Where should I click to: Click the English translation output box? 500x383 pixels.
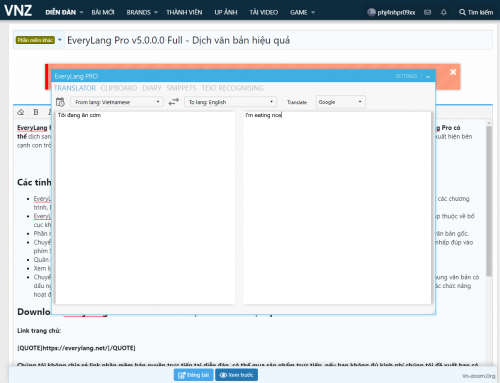pyautogui.click(x=337, y=207)
